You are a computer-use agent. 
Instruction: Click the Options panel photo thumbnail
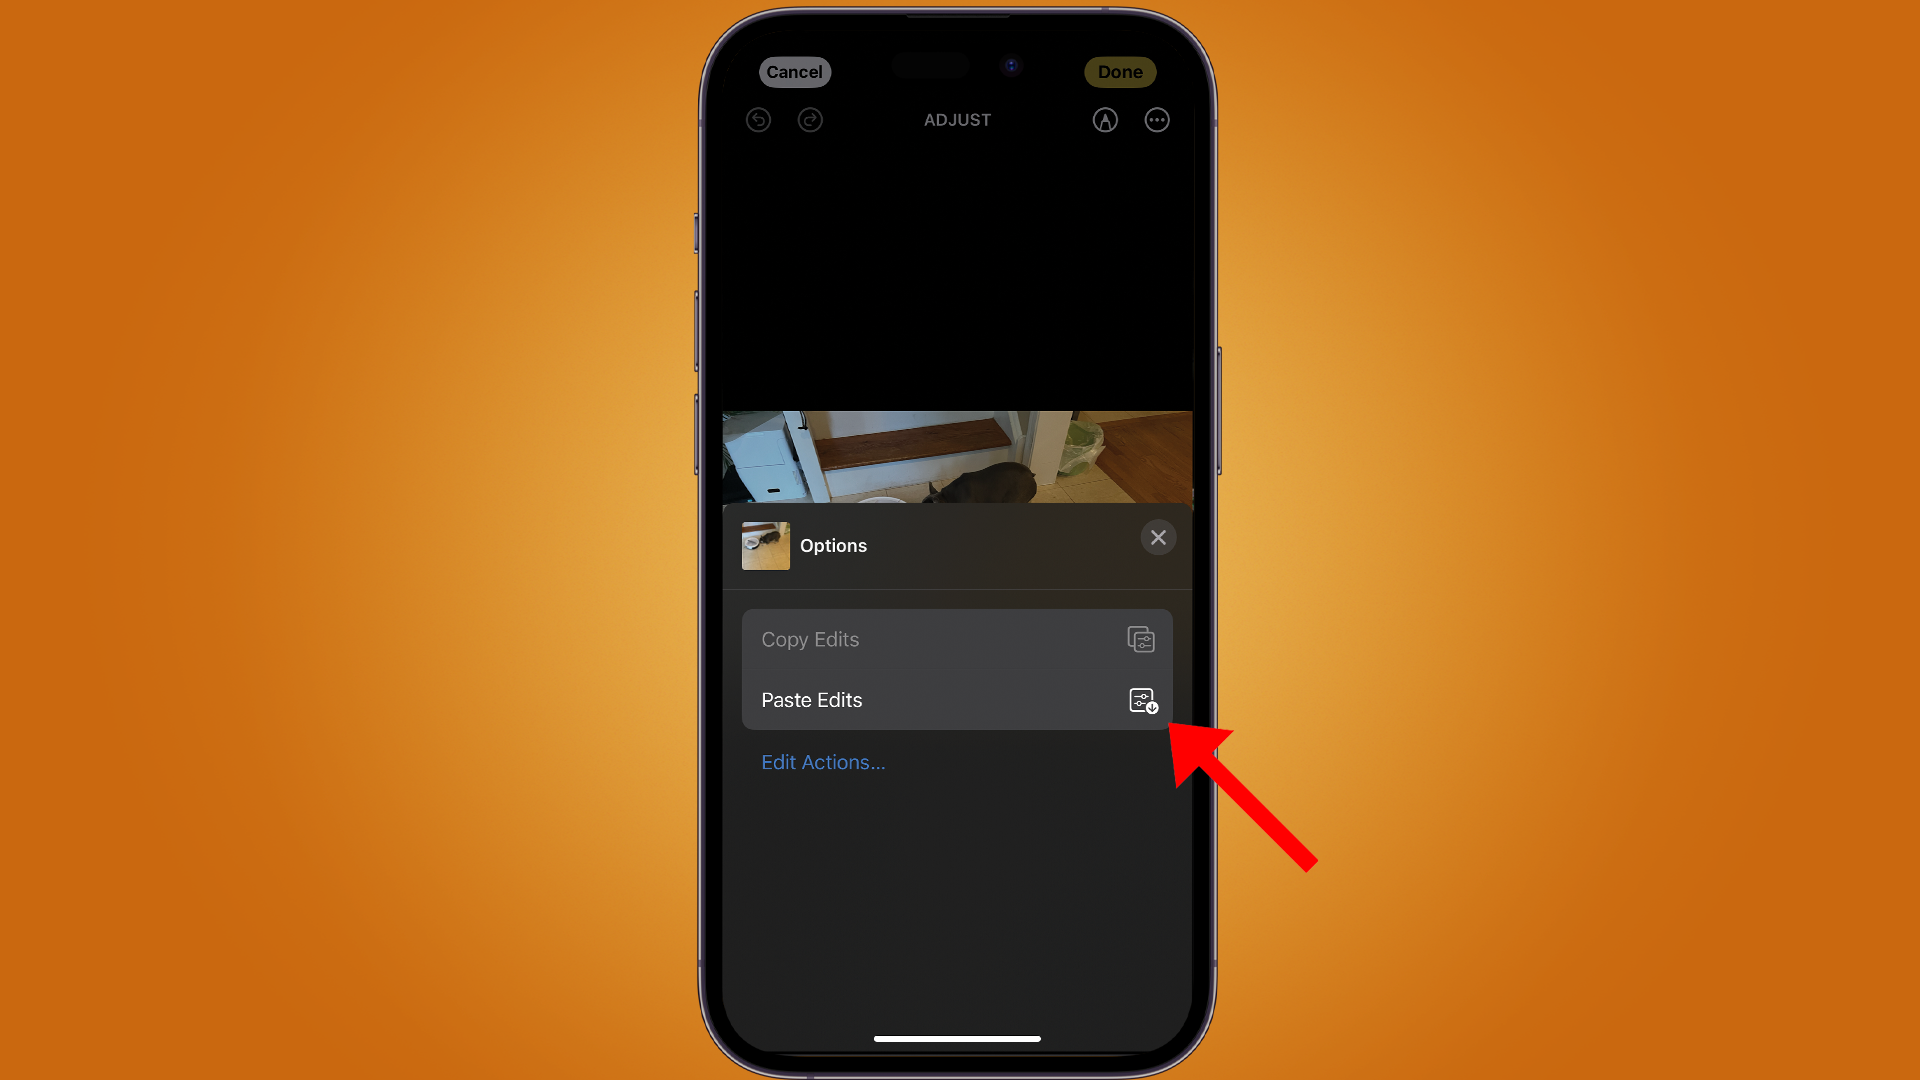tap(764, 546)
